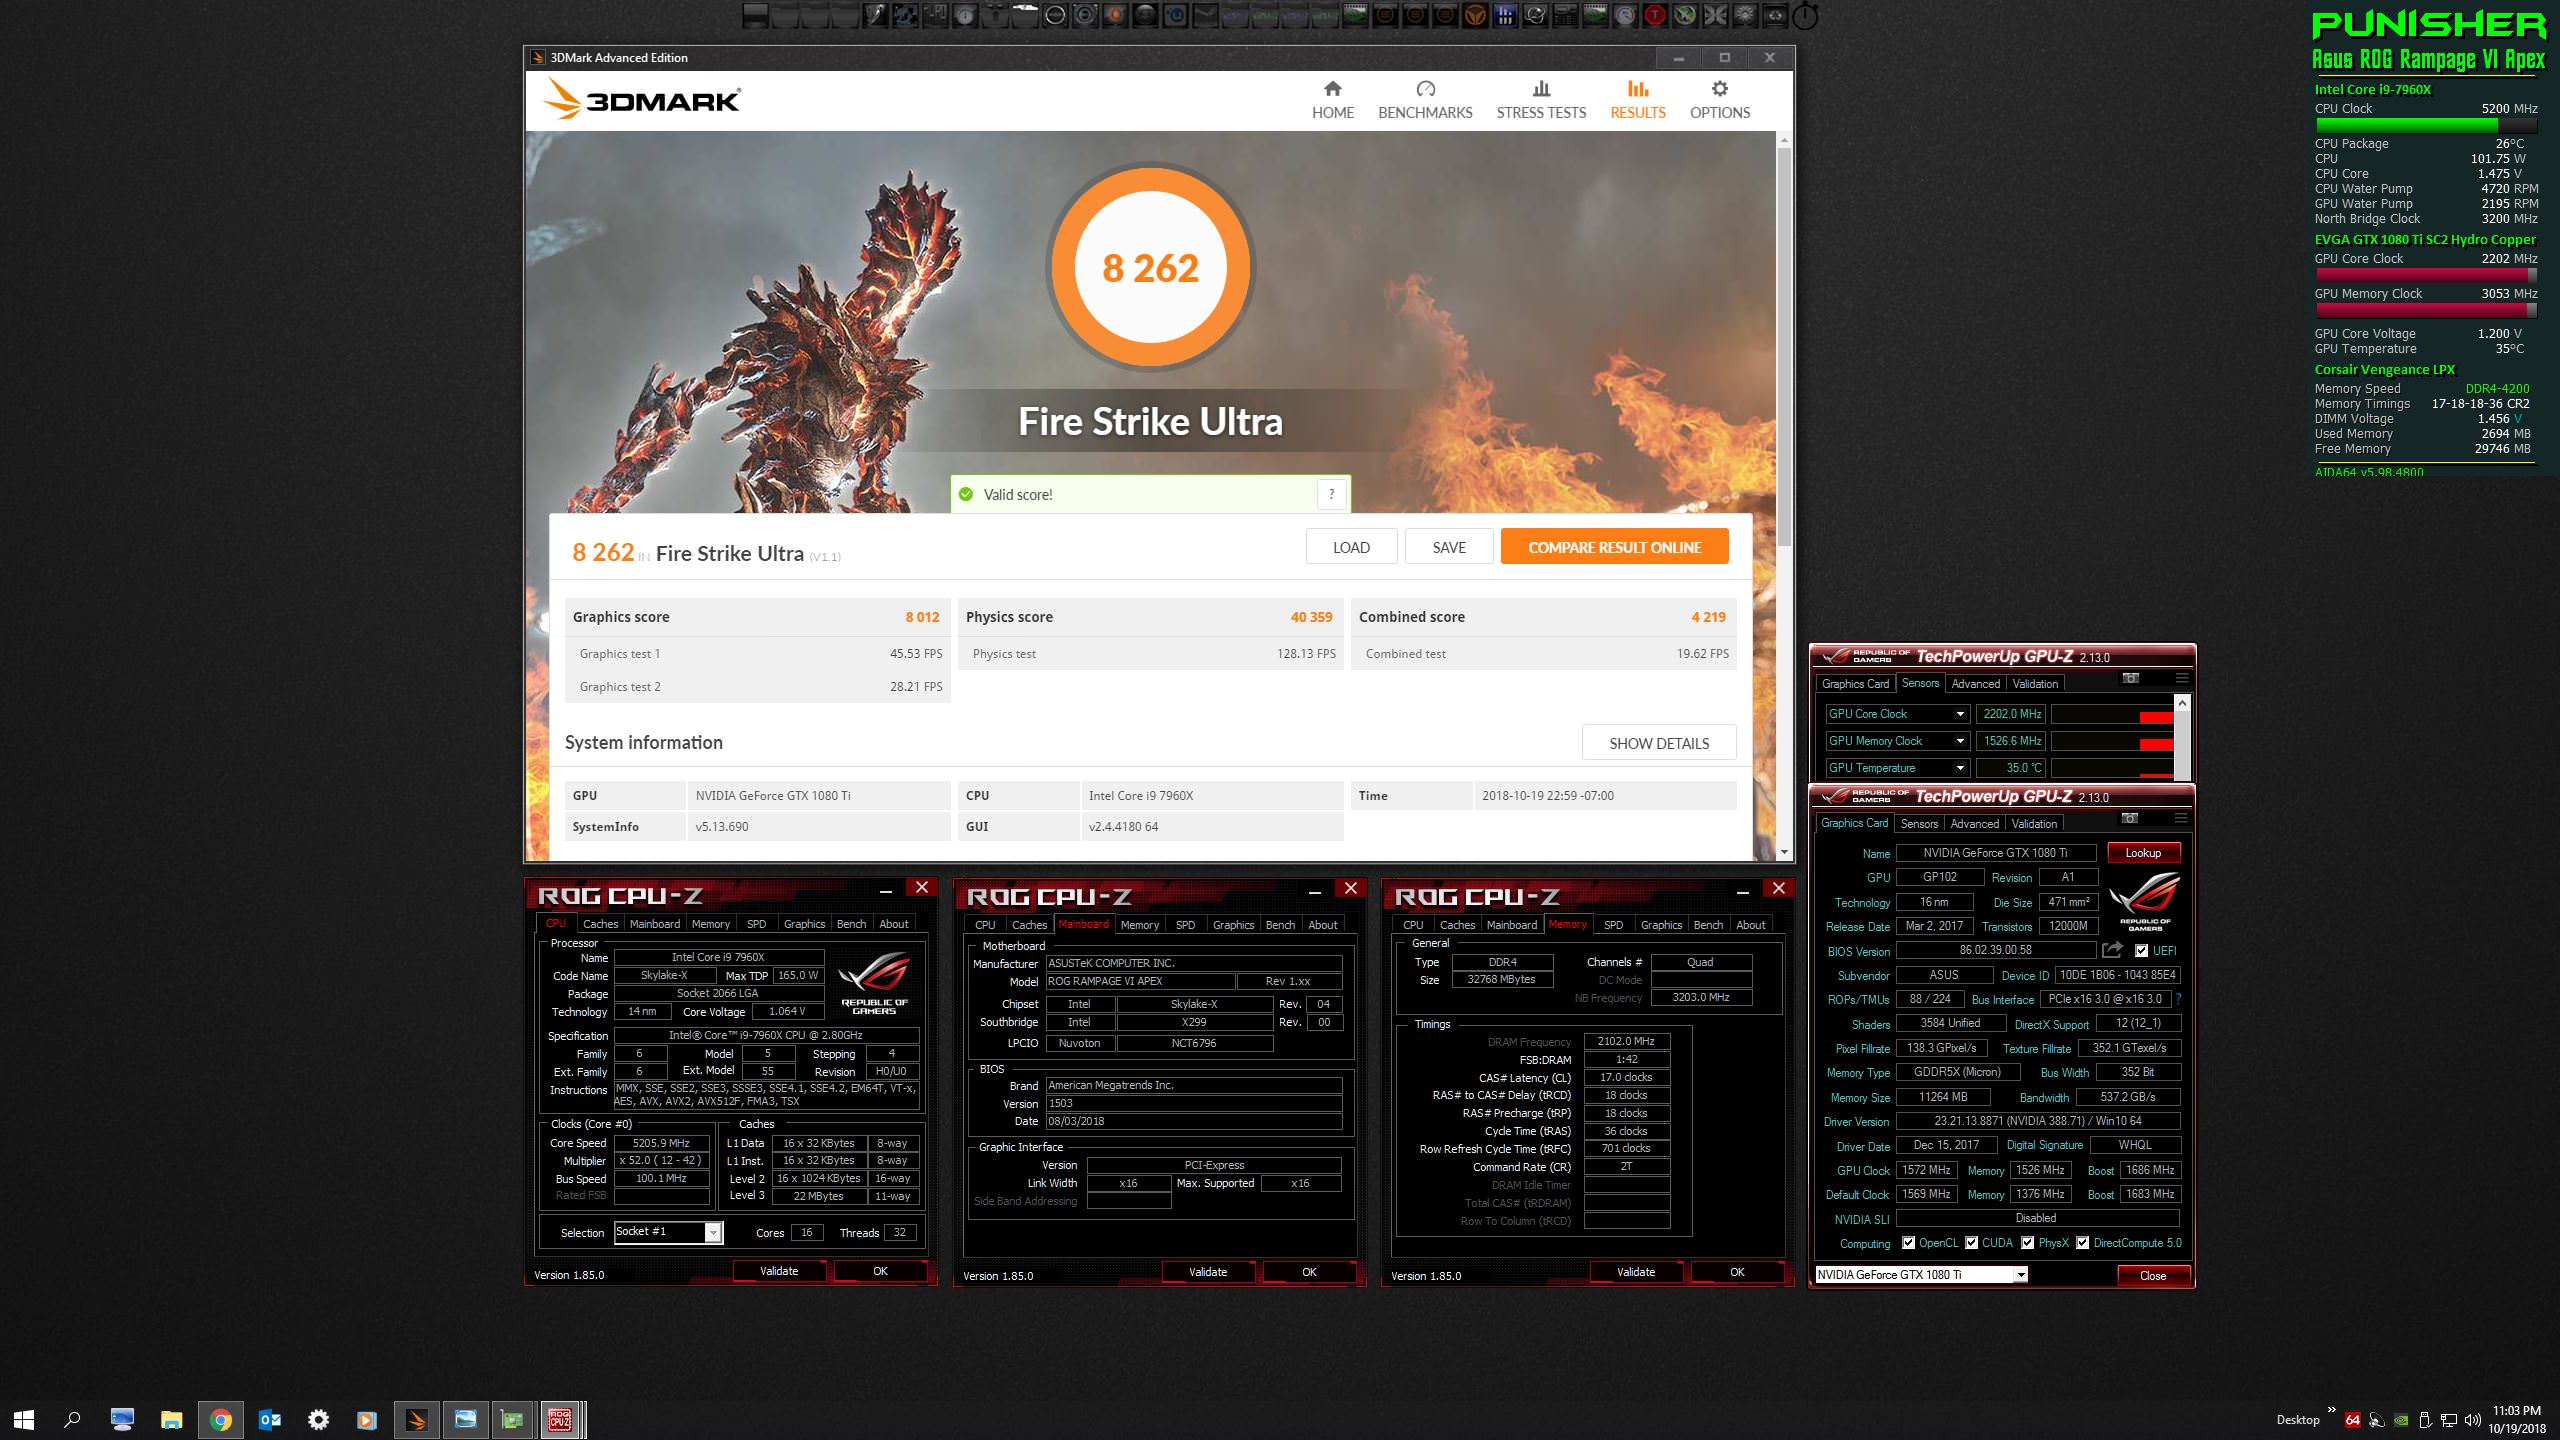Click Desktop toolbar label in taskbar
The height and width of the screenshot is (1440, 2560).
click(2297, 1419)
